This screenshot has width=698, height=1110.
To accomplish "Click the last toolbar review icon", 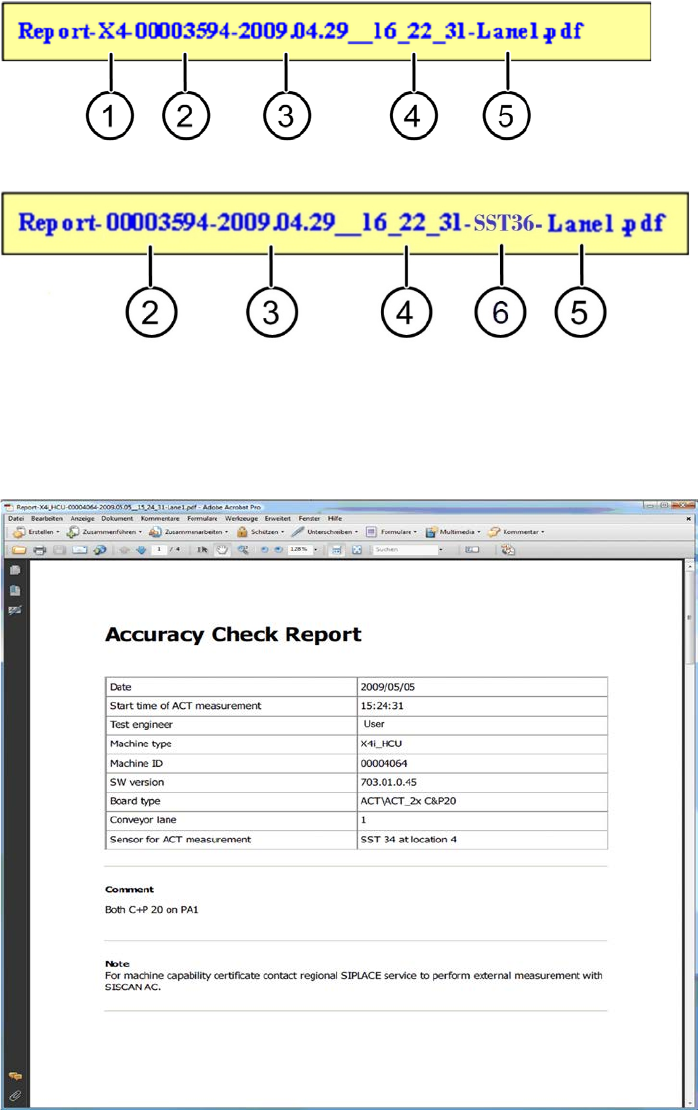I will 508,550.
